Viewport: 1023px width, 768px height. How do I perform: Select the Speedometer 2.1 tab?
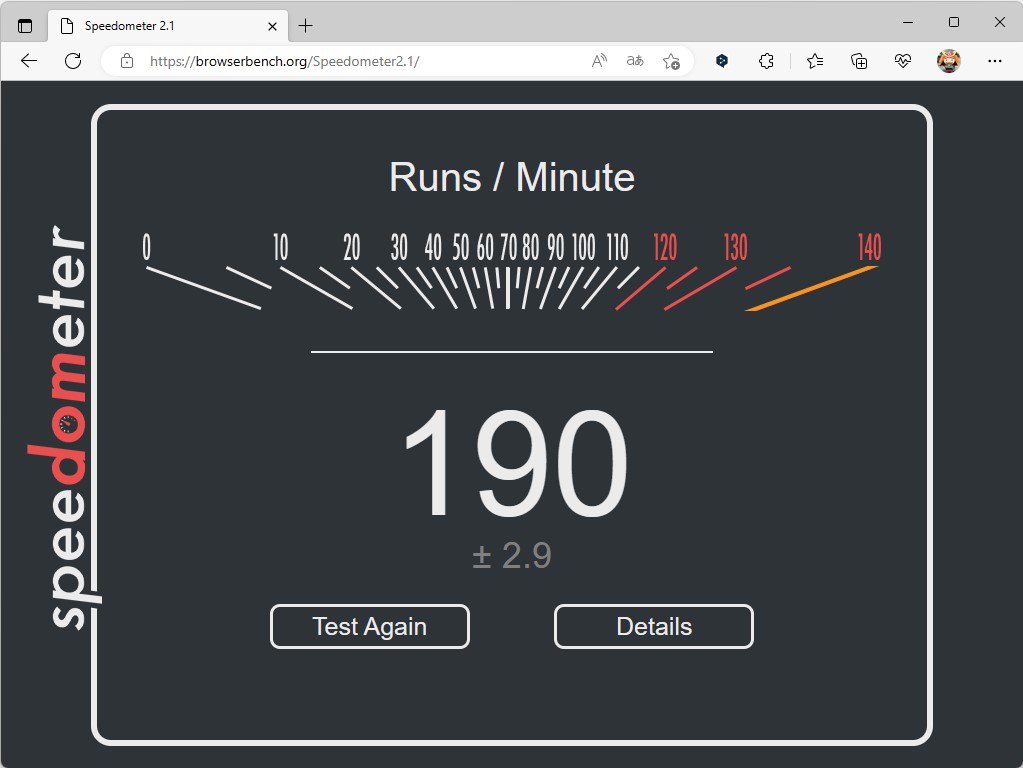point(168,26)
